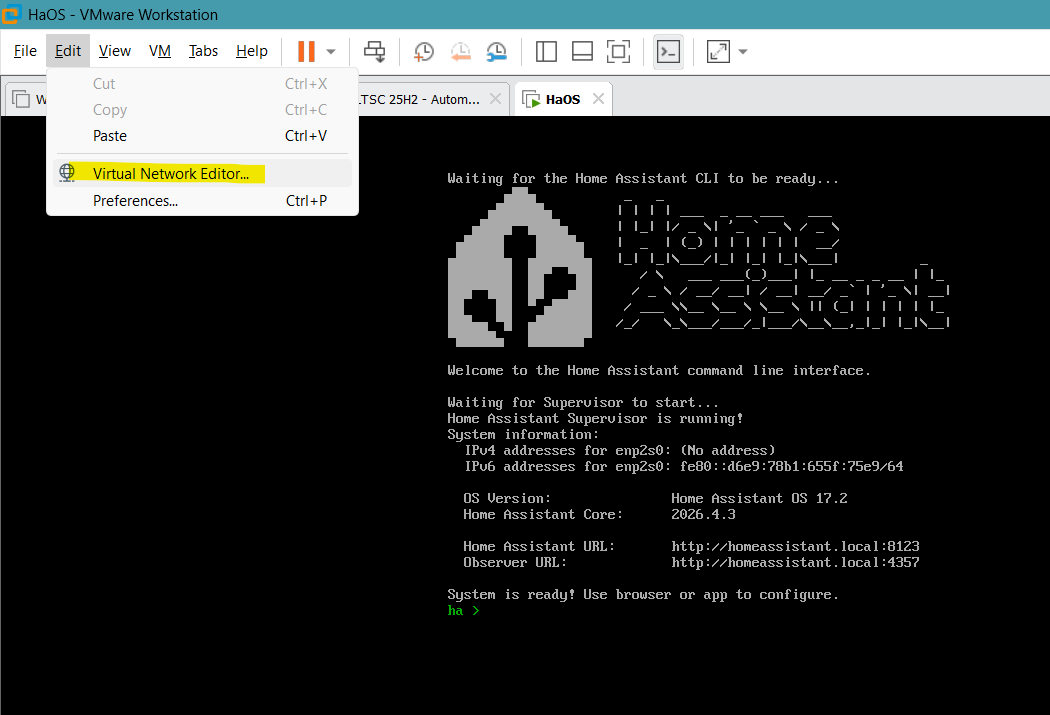Image resolution: width=1050 pixels, height=715 pixels.
Task: Switch to the LTSC 25H2 tab
Action: coord(419,100)
